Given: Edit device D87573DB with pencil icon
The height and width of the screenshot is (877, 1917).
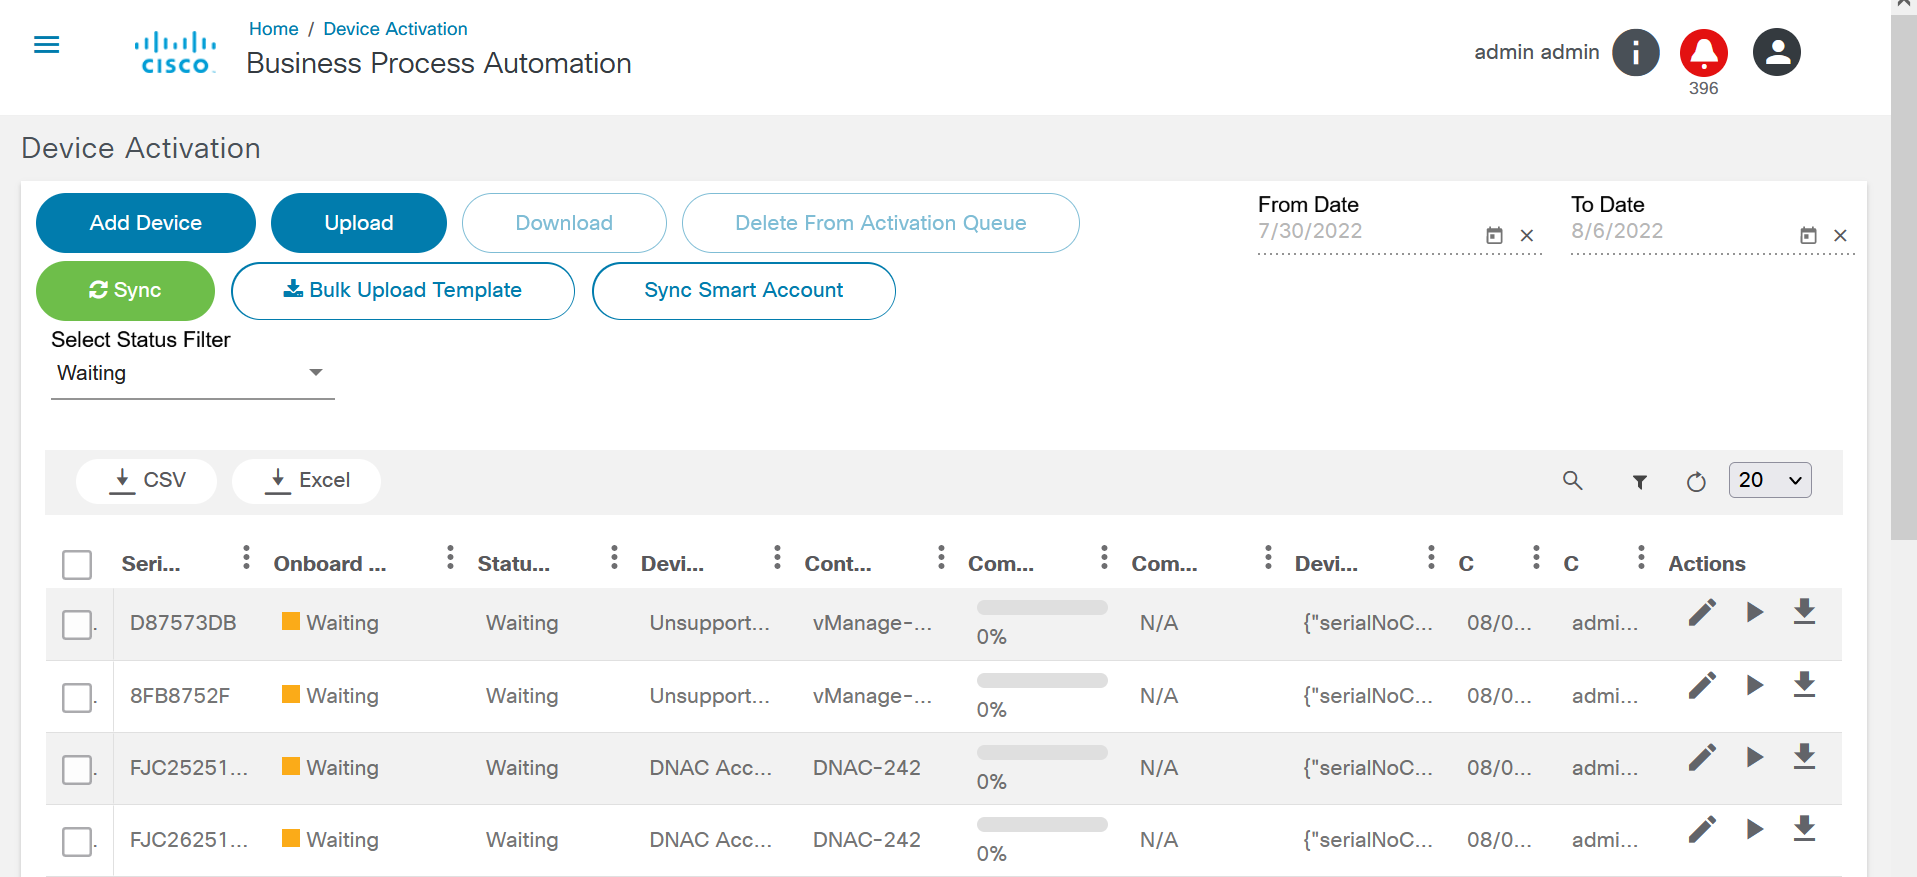Looking at the screenshot, I should click(x=1702, y=612).
